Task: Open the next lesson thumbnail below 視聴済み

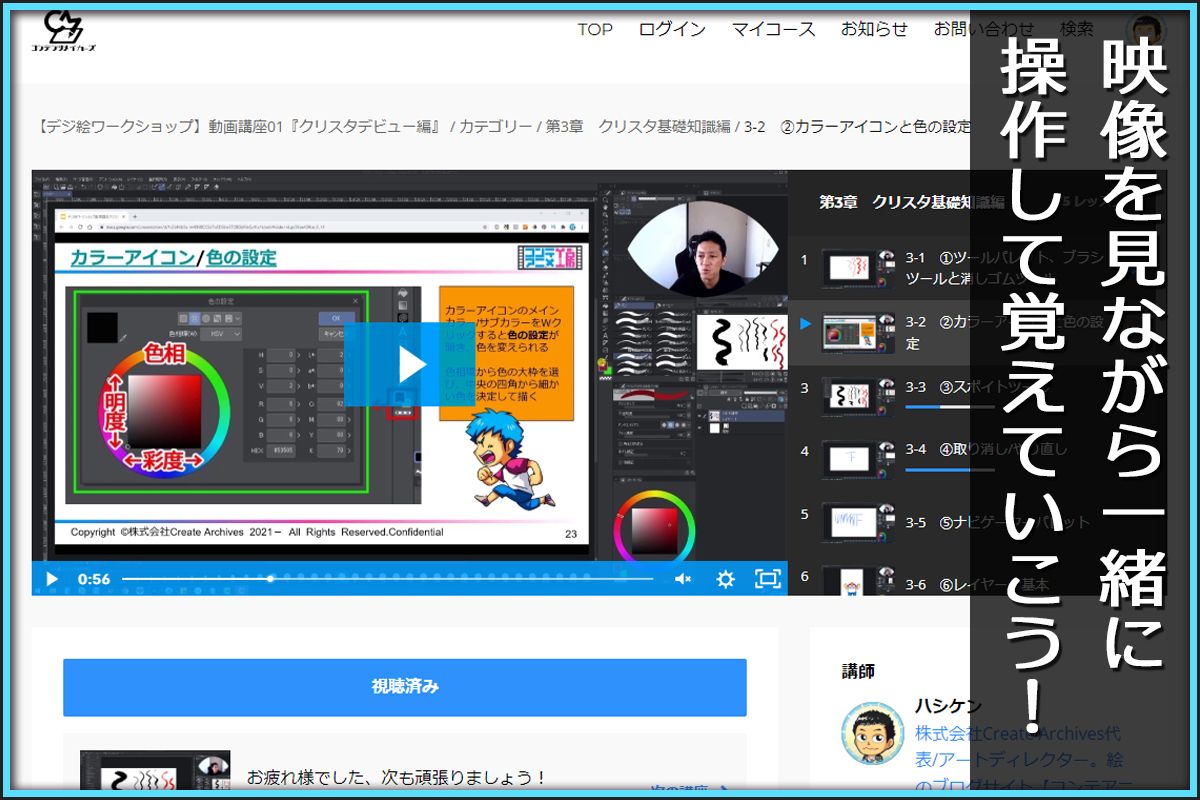Action: 155,772
